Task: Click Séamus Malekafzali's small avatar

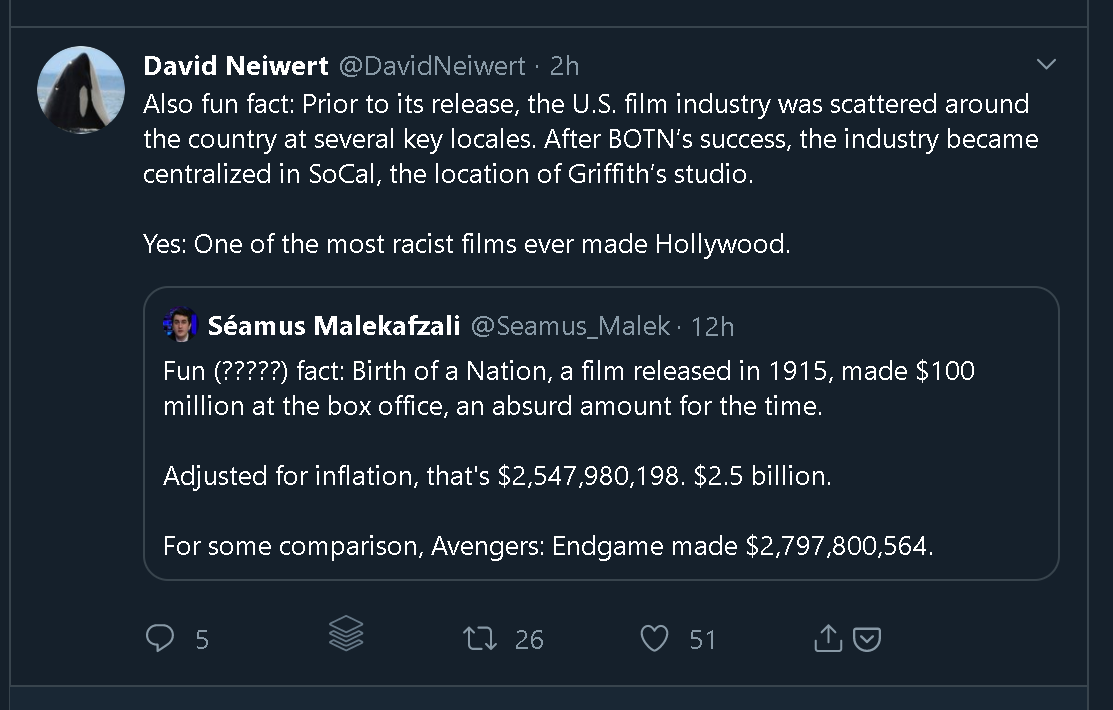Action: (181, 325)
